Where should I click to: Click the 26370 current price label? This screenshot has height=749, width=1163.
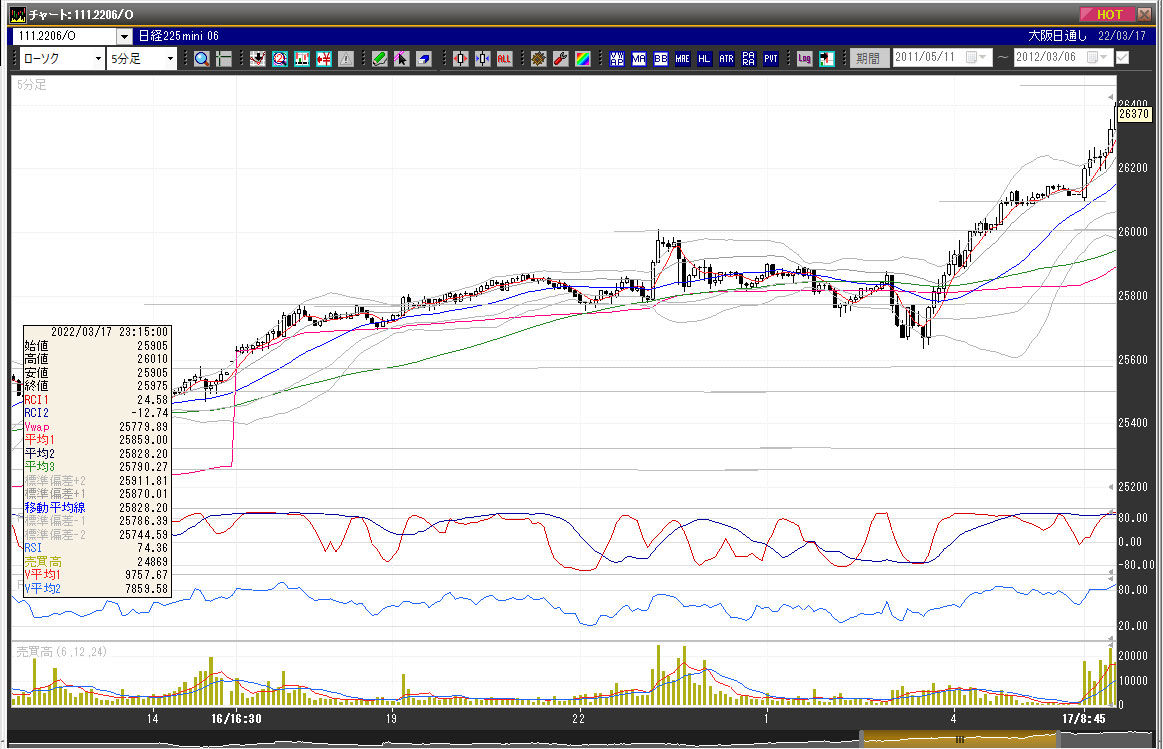tap(1134, 114)
